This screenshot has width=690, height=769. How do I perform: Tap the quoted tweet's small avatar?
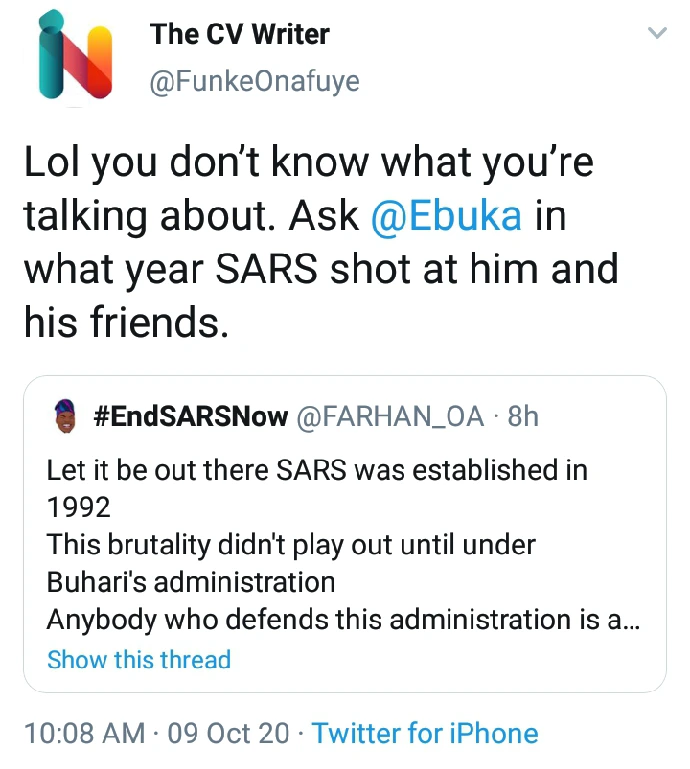click(63, 415)
